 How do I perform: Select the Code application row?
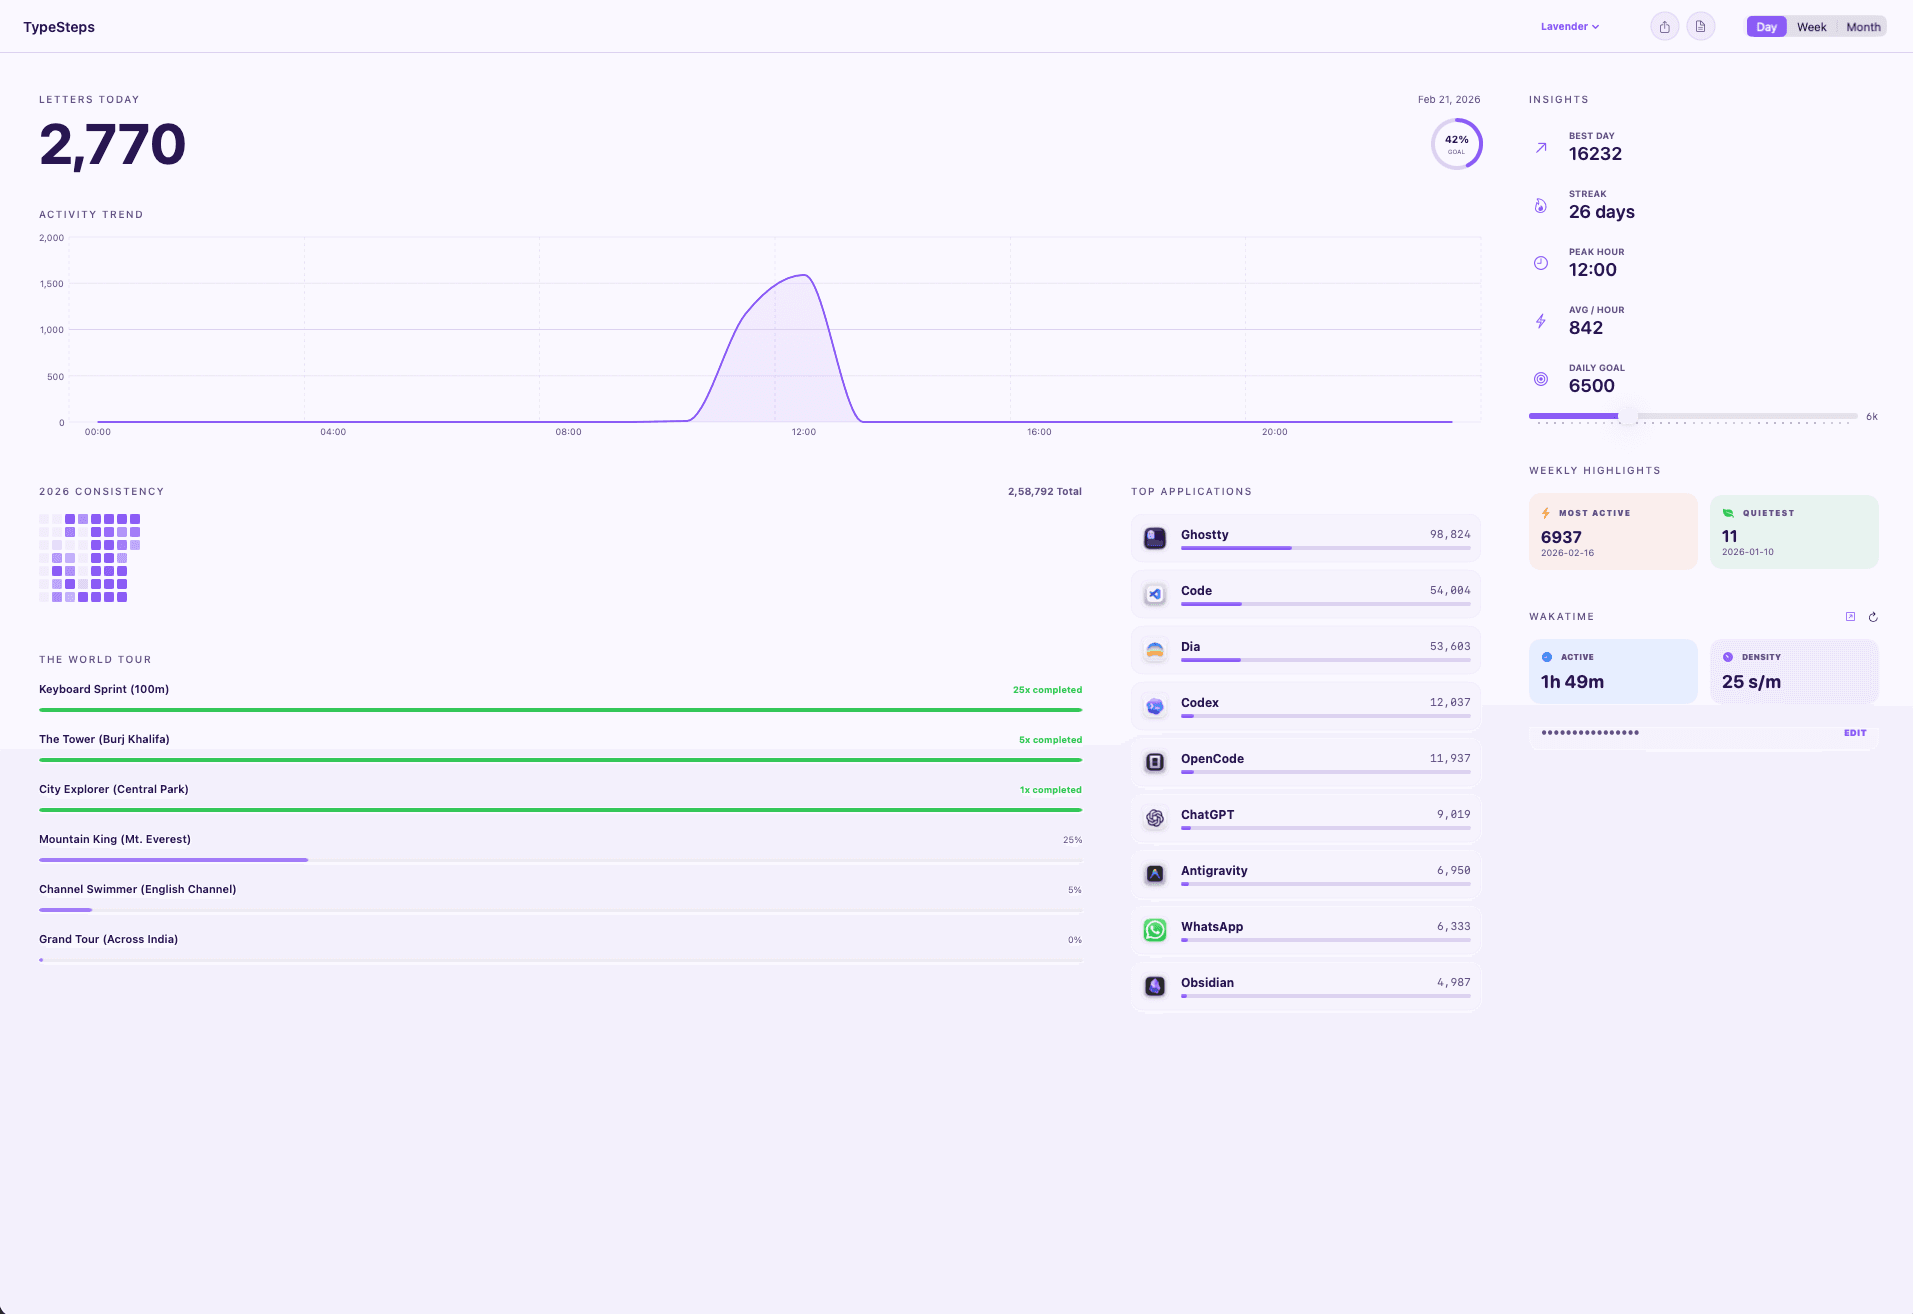[x=1305, y=594]
